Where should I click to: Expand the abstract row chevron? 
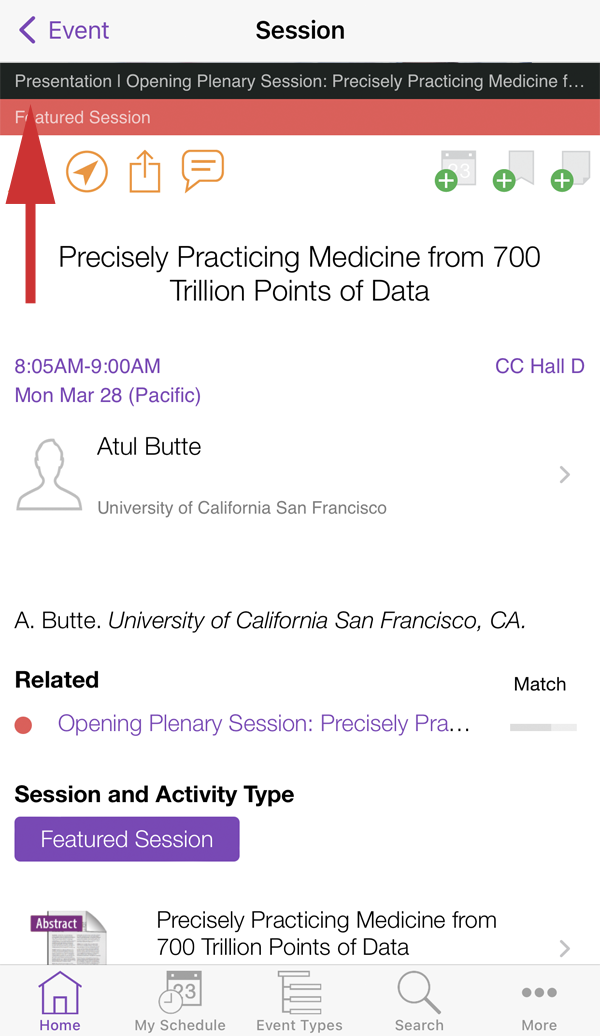pos(565,948)
